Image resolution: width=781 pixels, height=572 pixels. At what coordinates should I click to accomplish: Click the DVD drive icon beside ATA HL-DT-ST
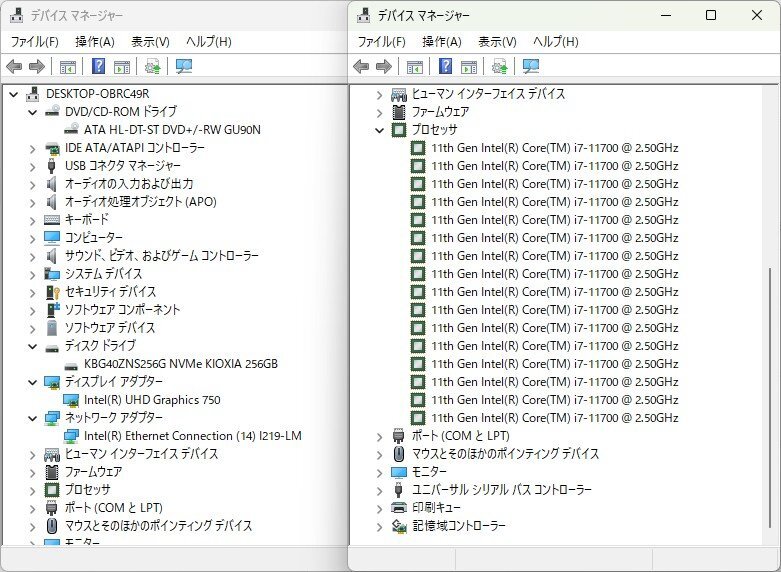click(71, 129)
